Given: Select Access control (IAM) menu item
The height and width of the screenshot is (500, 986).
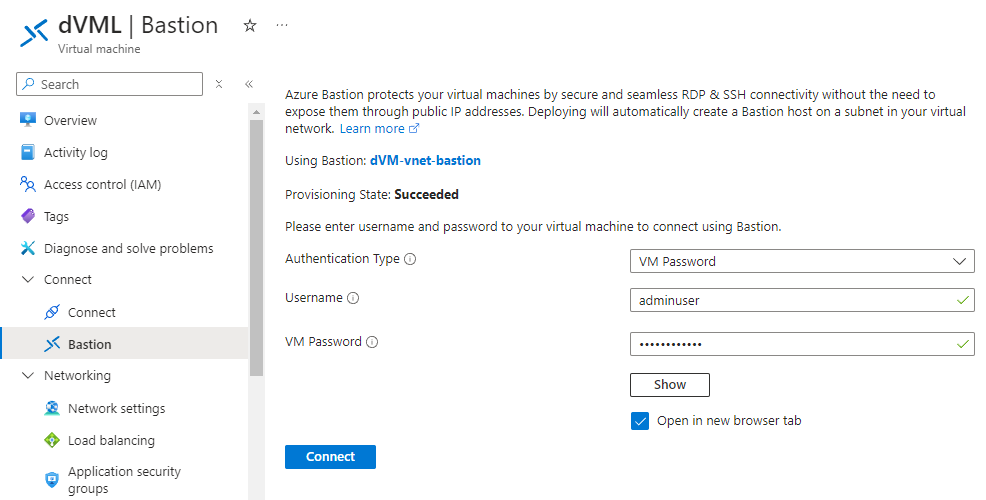Looking at the screenshot, I should click(x=102, y=185).
